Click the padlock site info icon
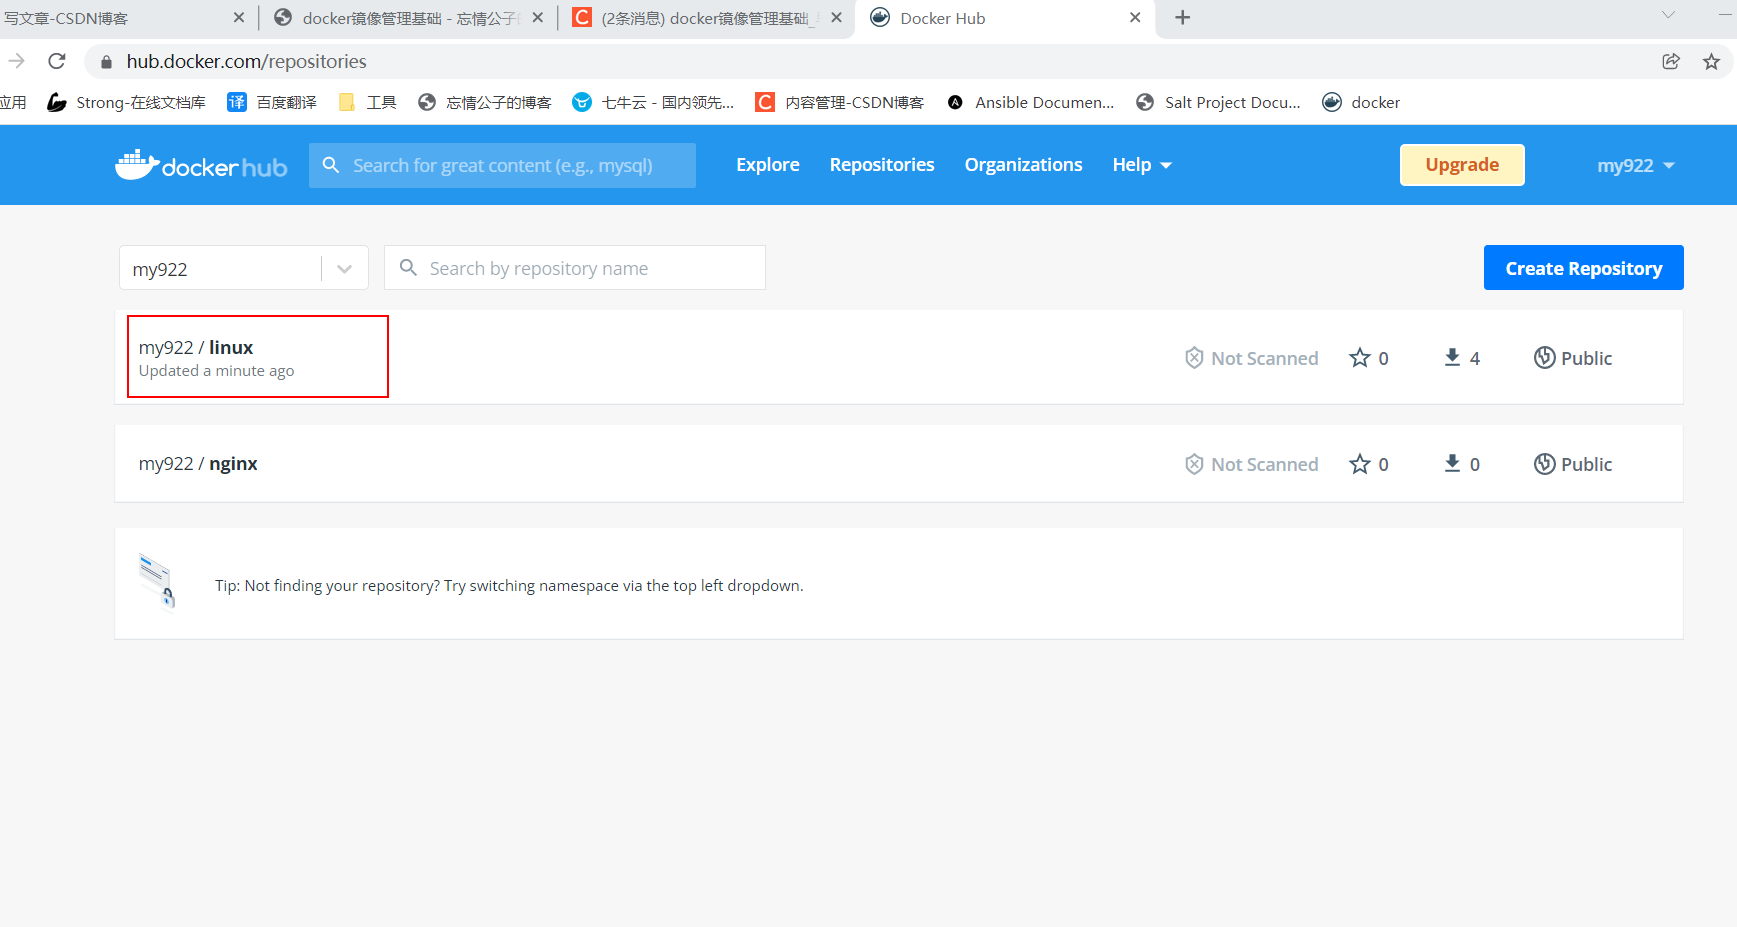Image resolution: width=1737 pixels, height=927 pixels. [106, 62]
